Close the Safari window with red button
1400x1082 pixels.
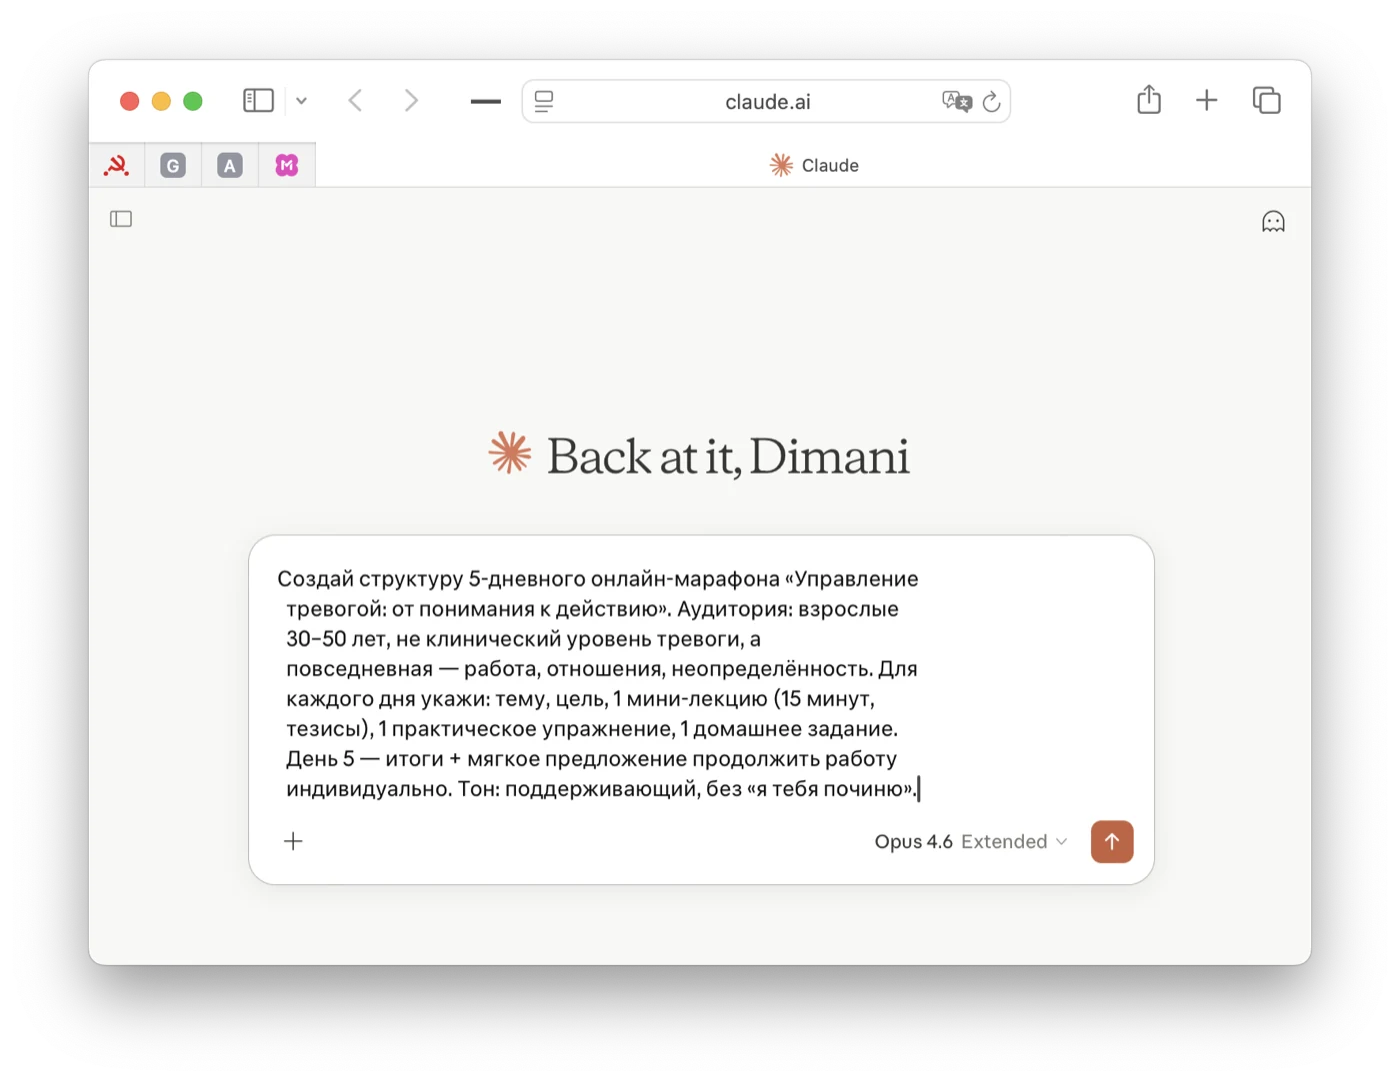pyautogui.click(x=129, y=101)
